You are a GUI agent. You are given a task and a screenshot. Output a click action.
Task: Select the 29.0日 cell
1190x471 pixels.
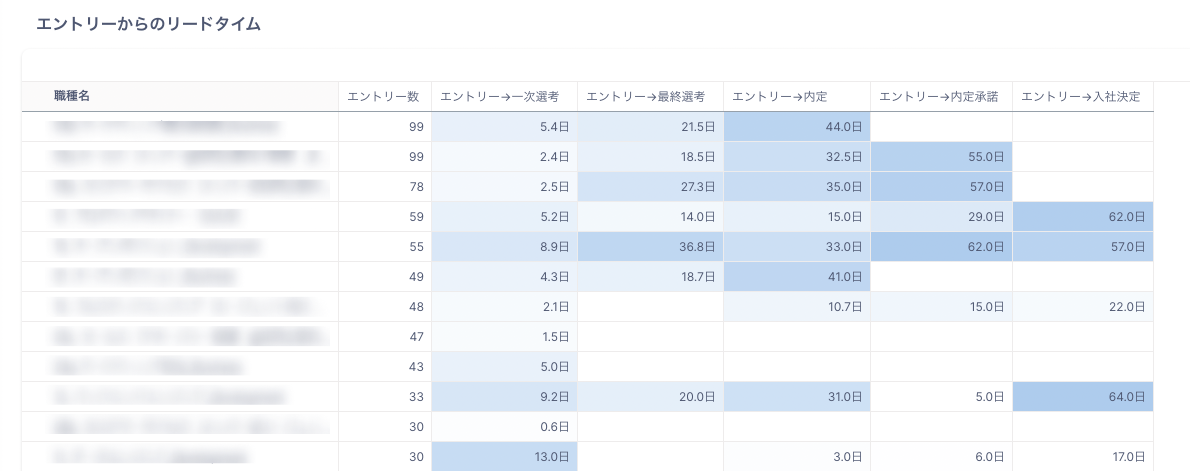tap(941, 217)
